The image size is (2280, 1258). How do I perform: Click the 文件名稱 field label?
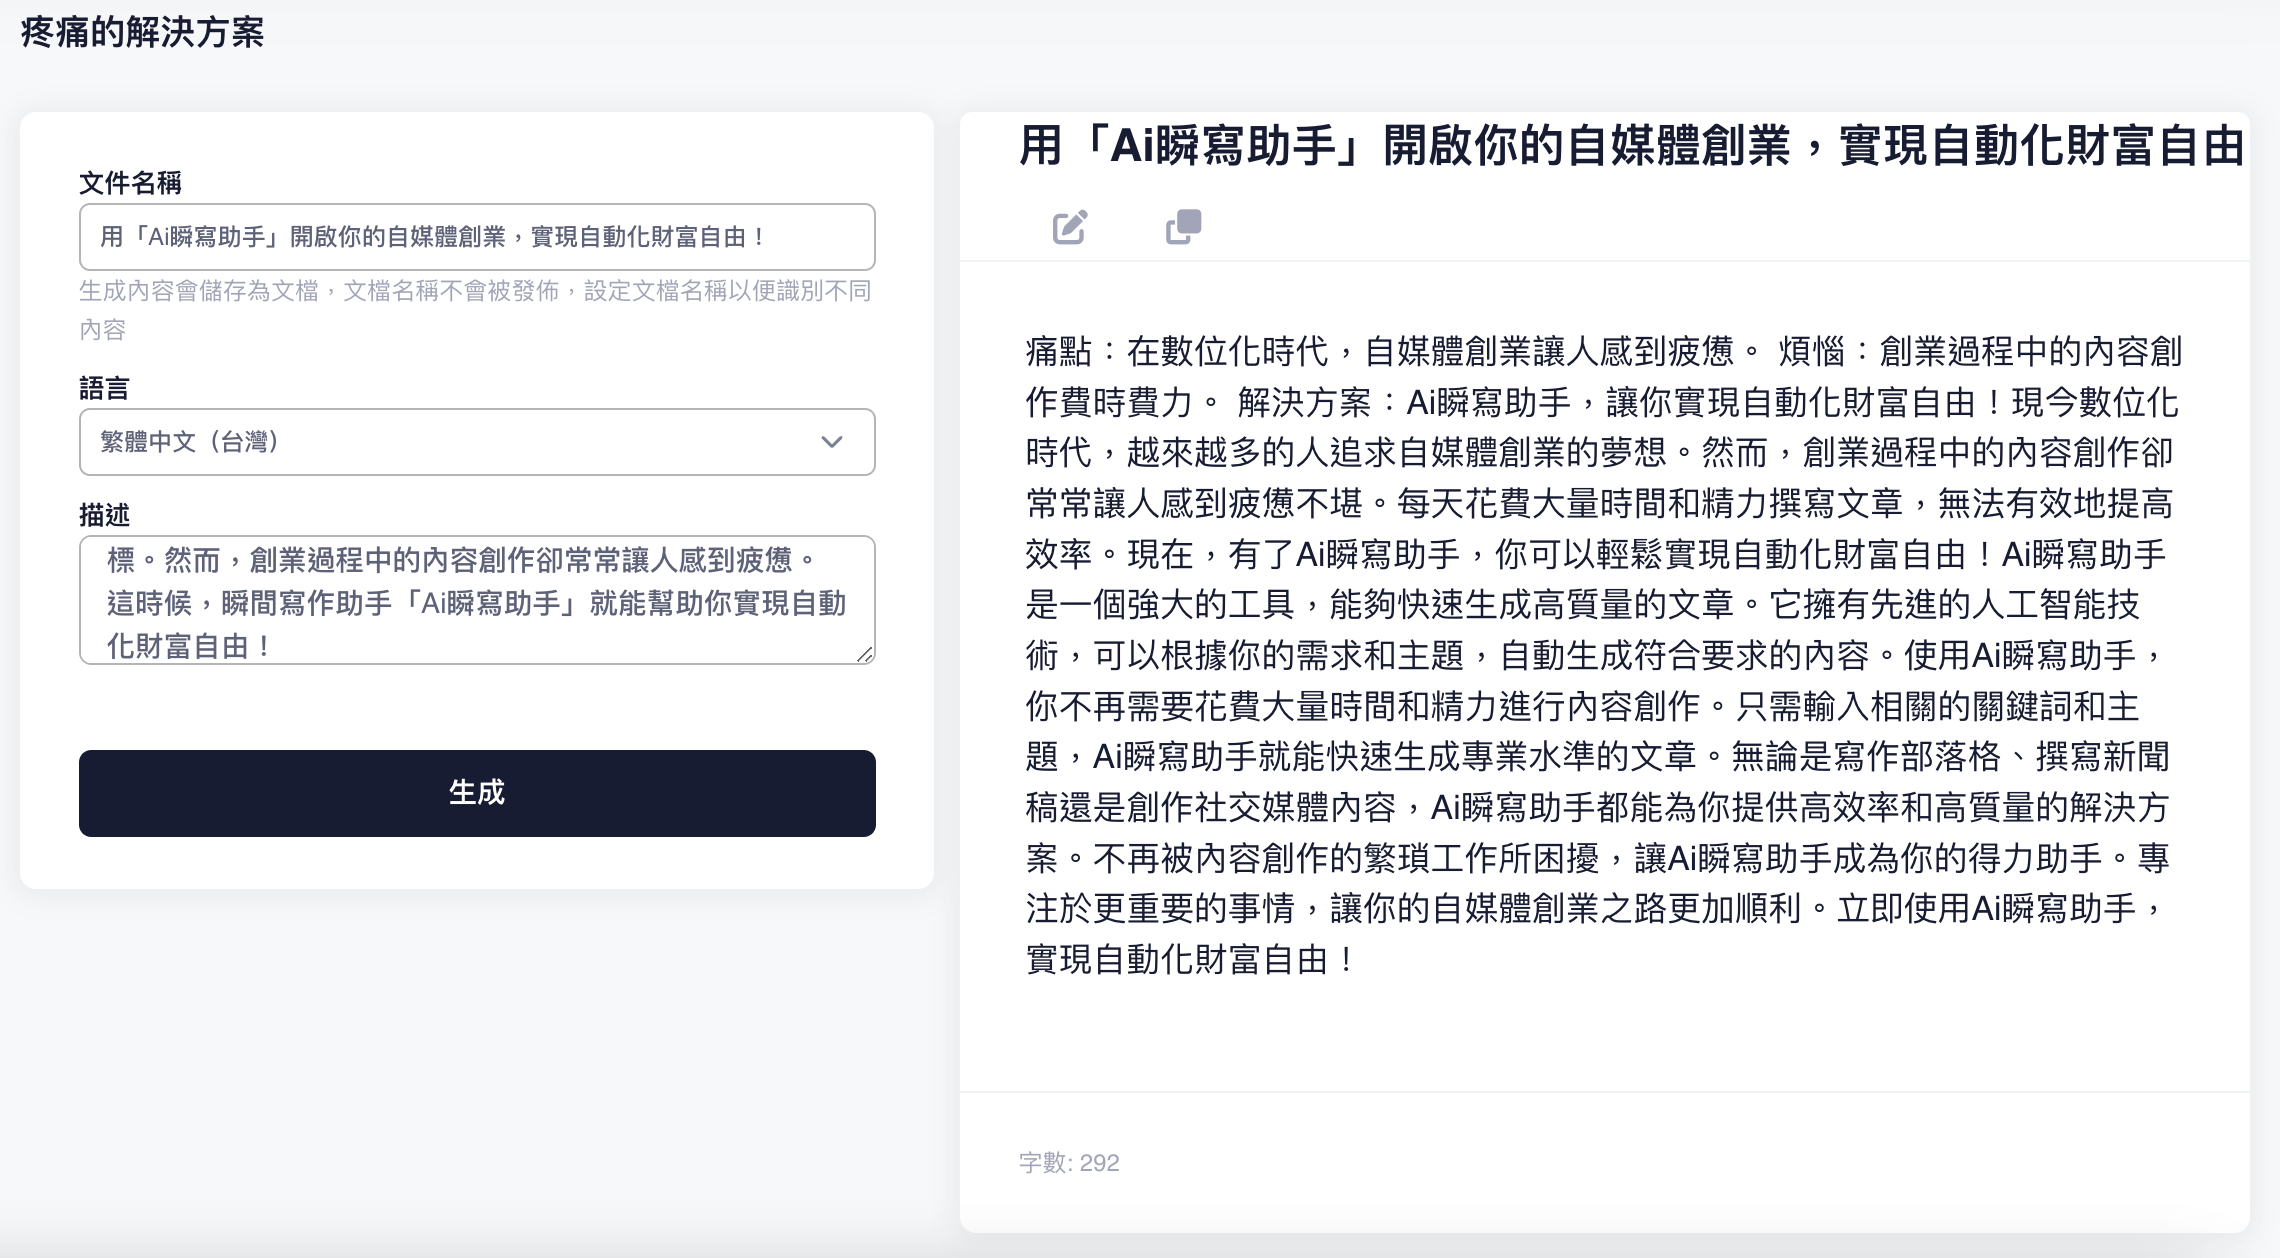coord(130,183)
